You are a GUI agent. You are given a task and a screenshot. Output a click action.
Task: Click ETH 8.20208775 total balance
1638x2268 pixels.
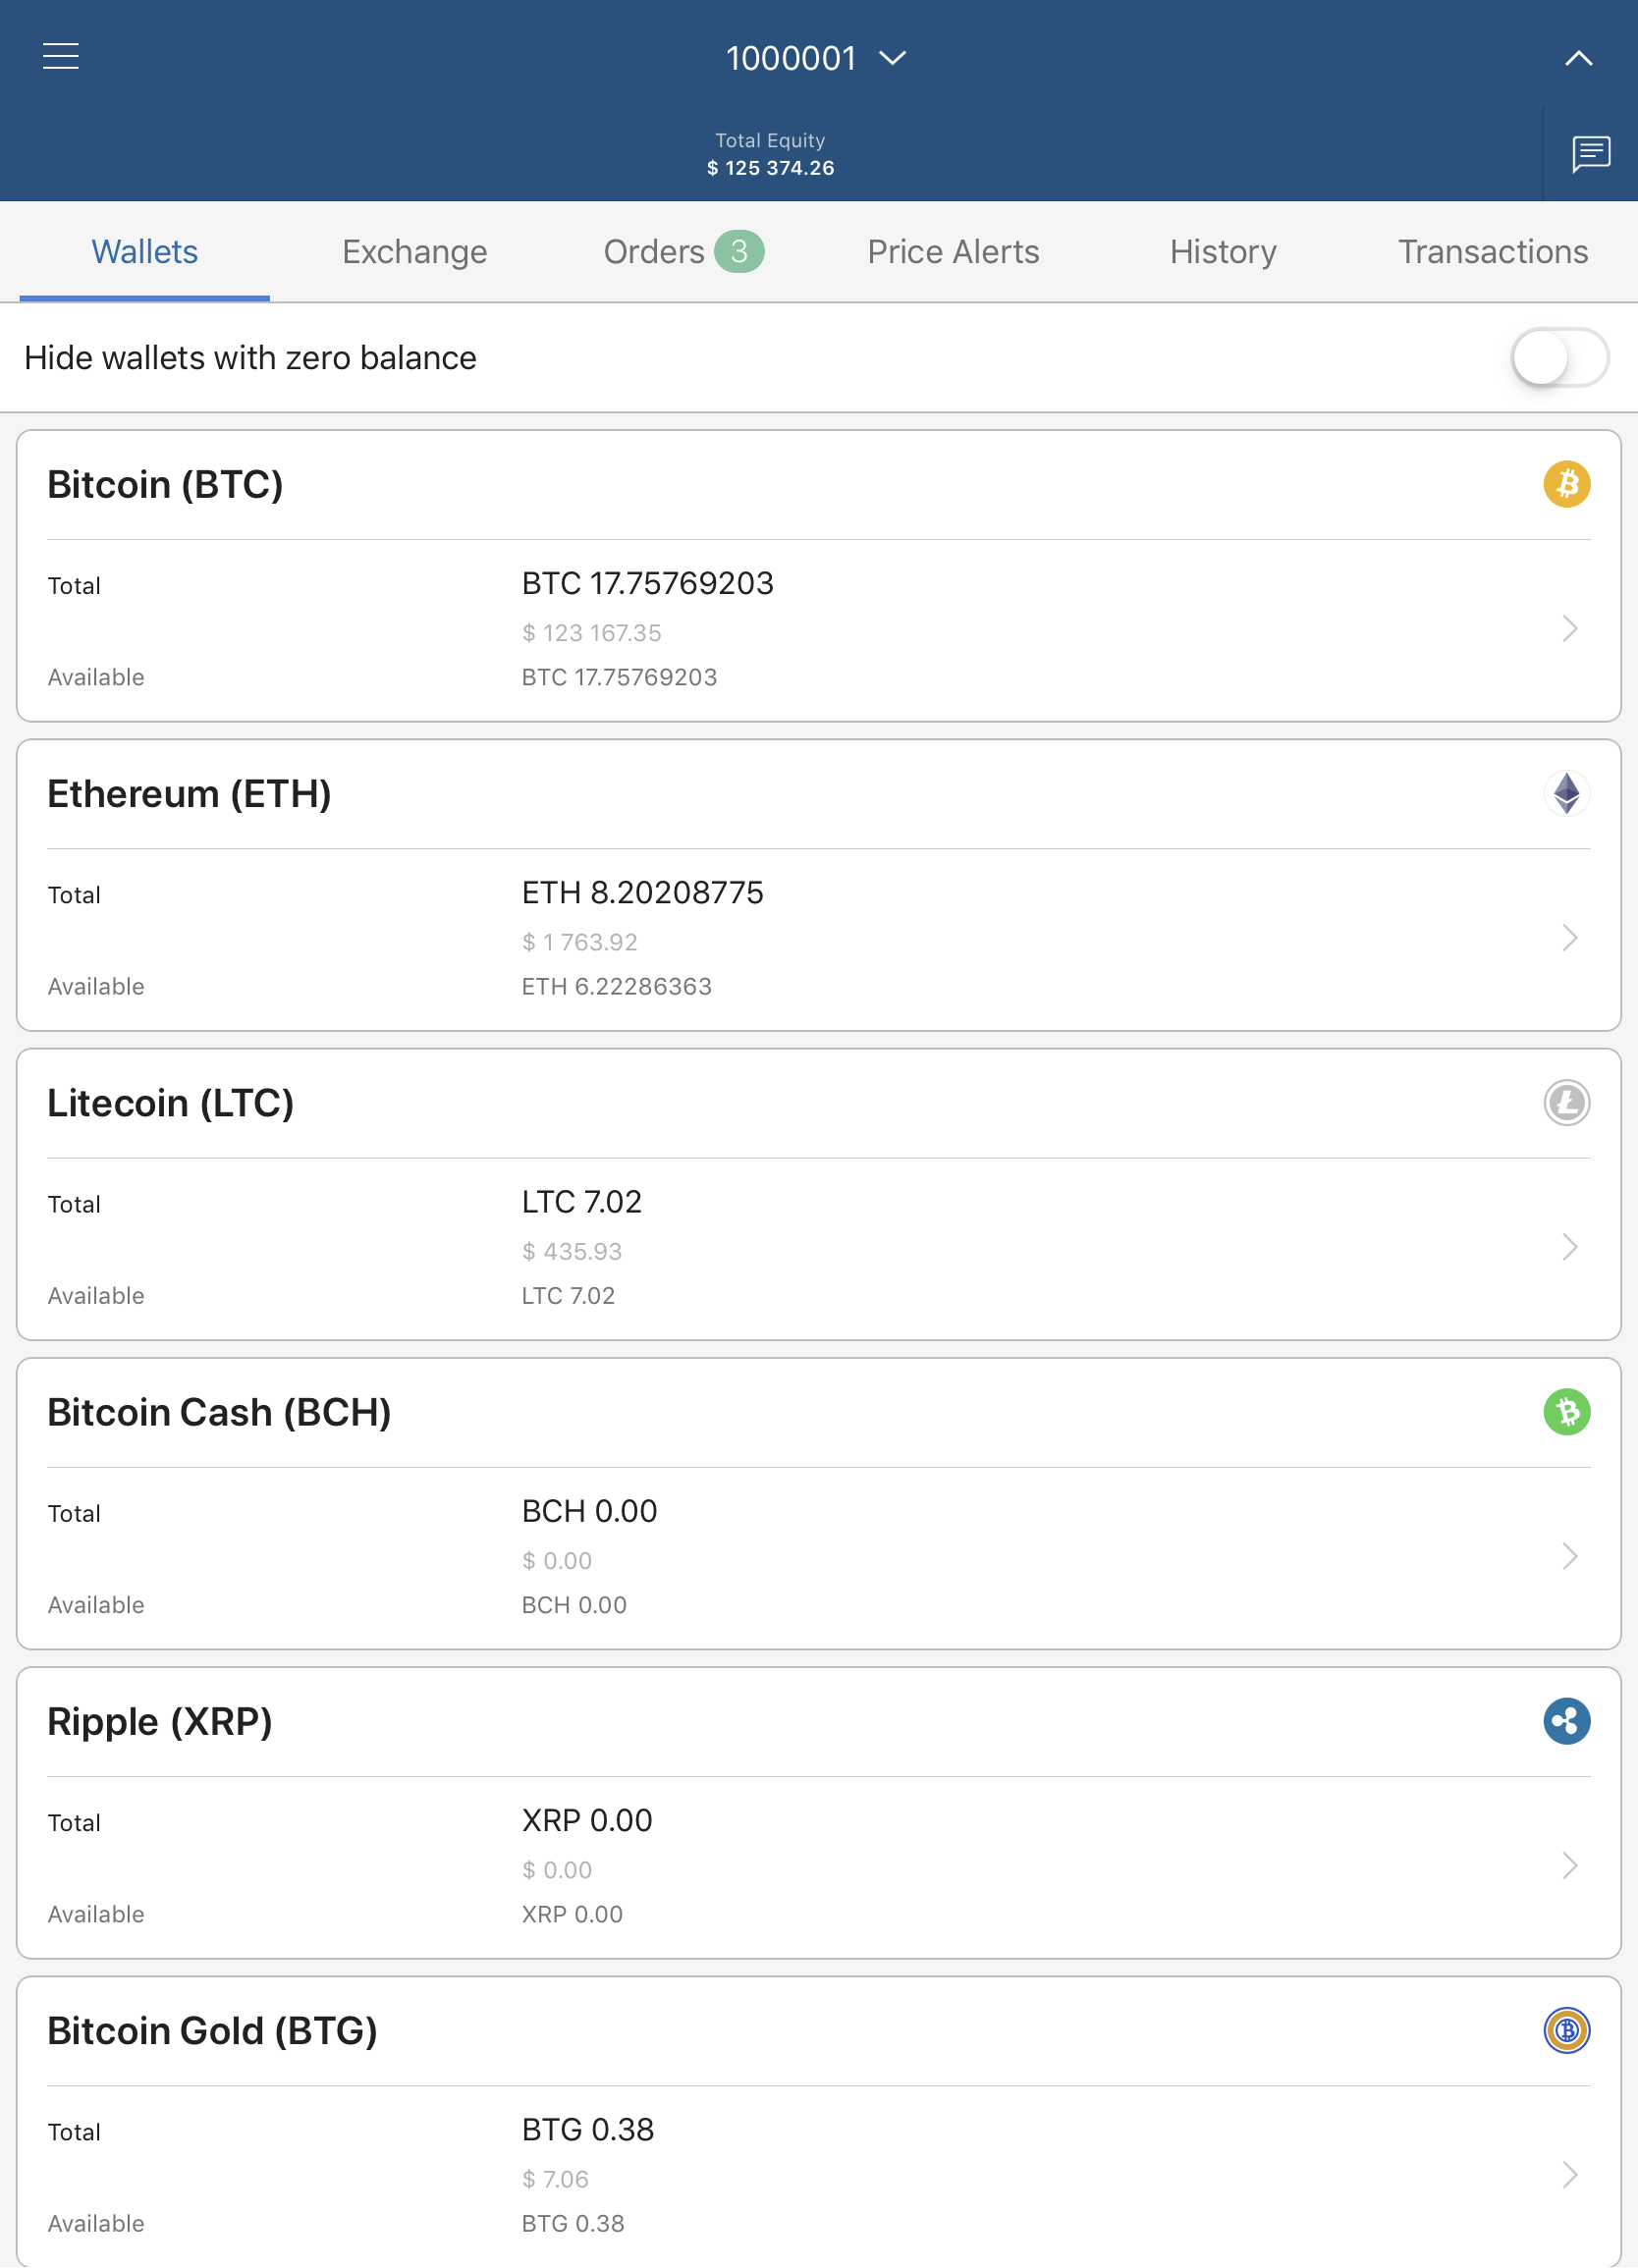(x=642, y=892)
